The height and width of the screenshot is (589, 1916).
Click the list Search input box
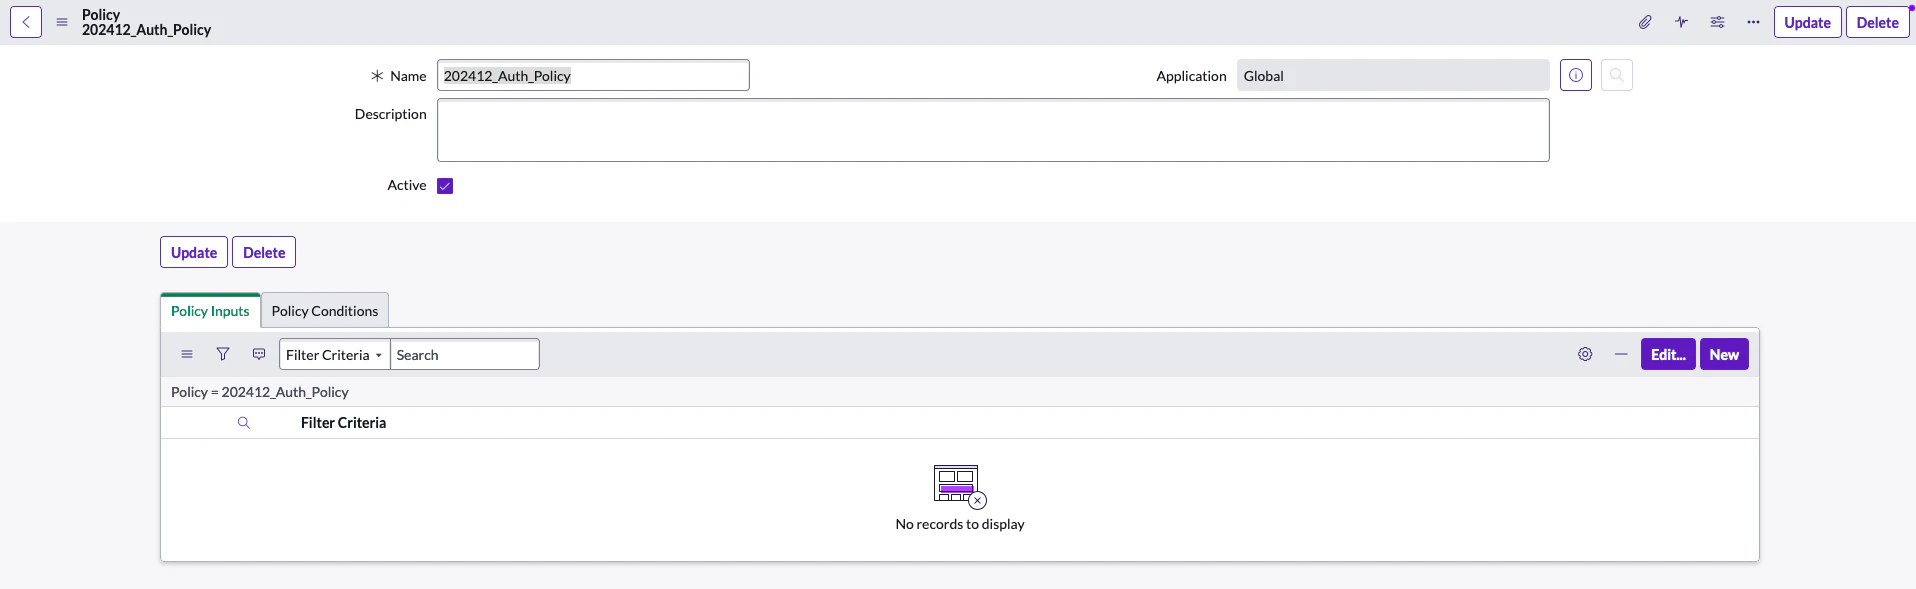click(x=465, y=354)
